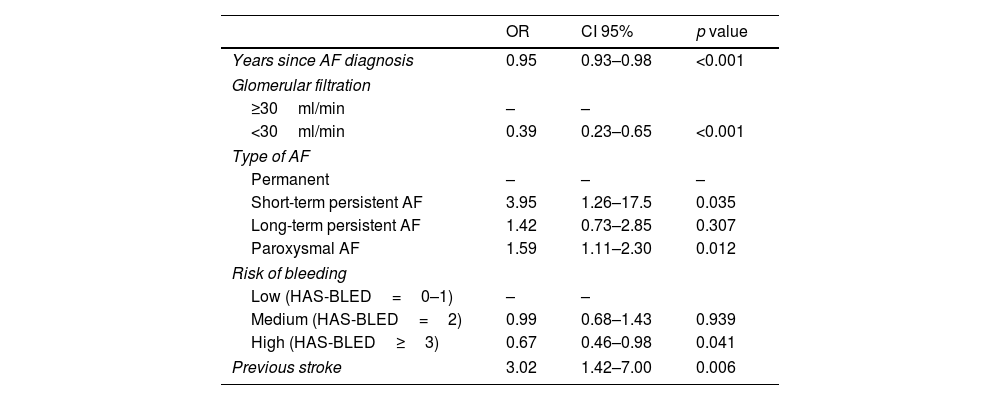Click the OR column header
The width and height of the screenshot is (1000, 400).
click(x=518, y=32)
